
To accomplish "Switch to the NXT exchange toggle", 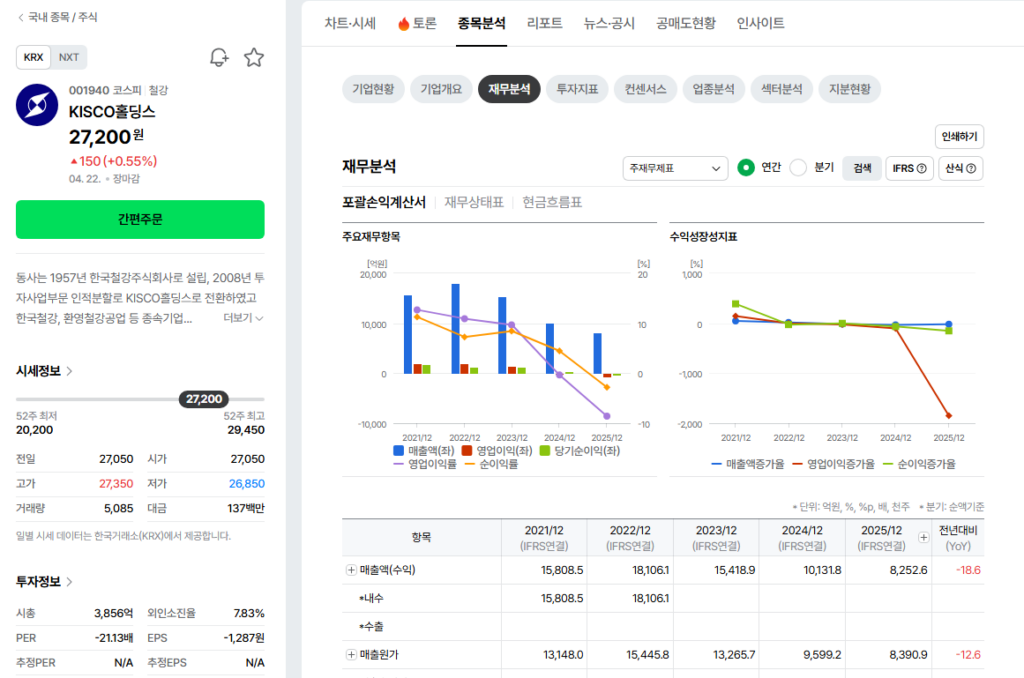I will point(69,57).
